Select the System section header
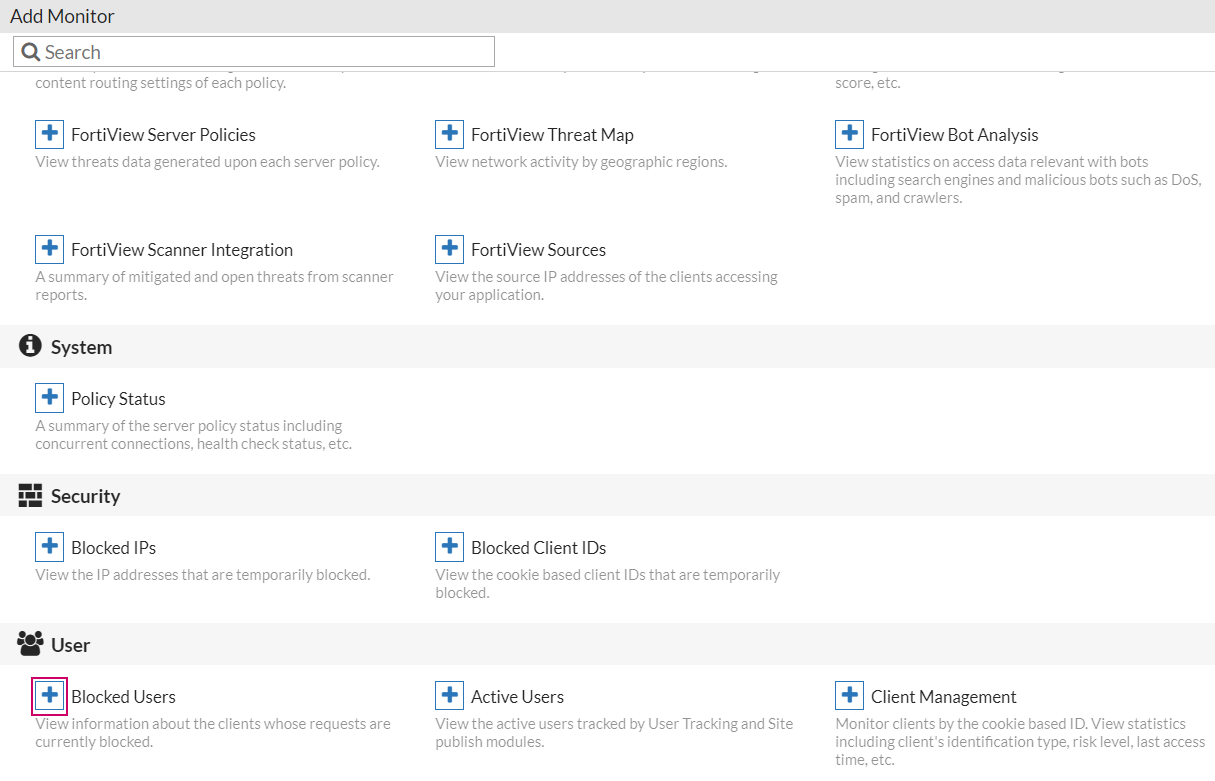 coord(81,347)
